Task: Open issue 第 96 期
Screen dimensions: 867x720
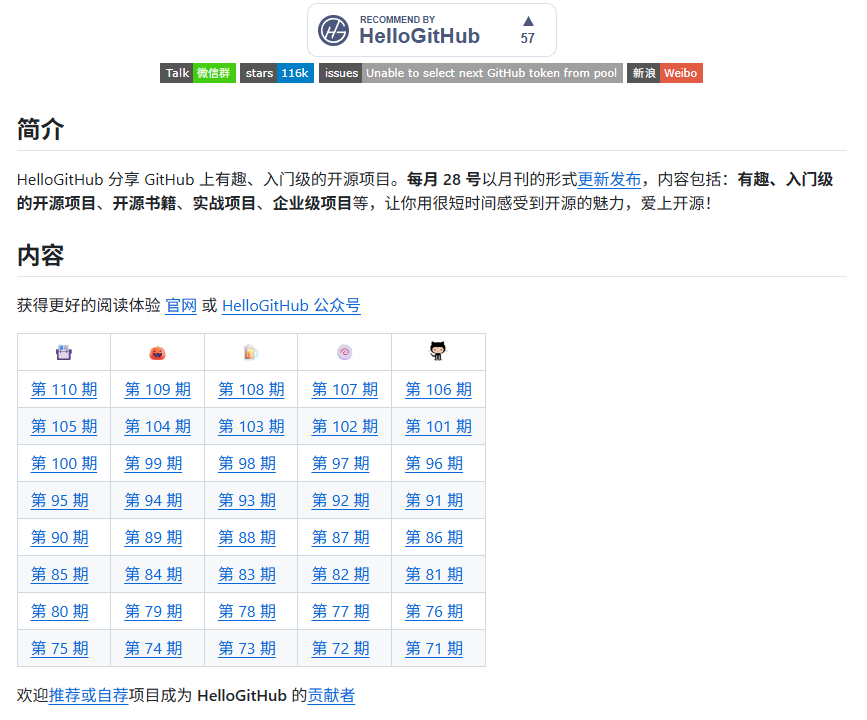Action: [x=434, y=463]
